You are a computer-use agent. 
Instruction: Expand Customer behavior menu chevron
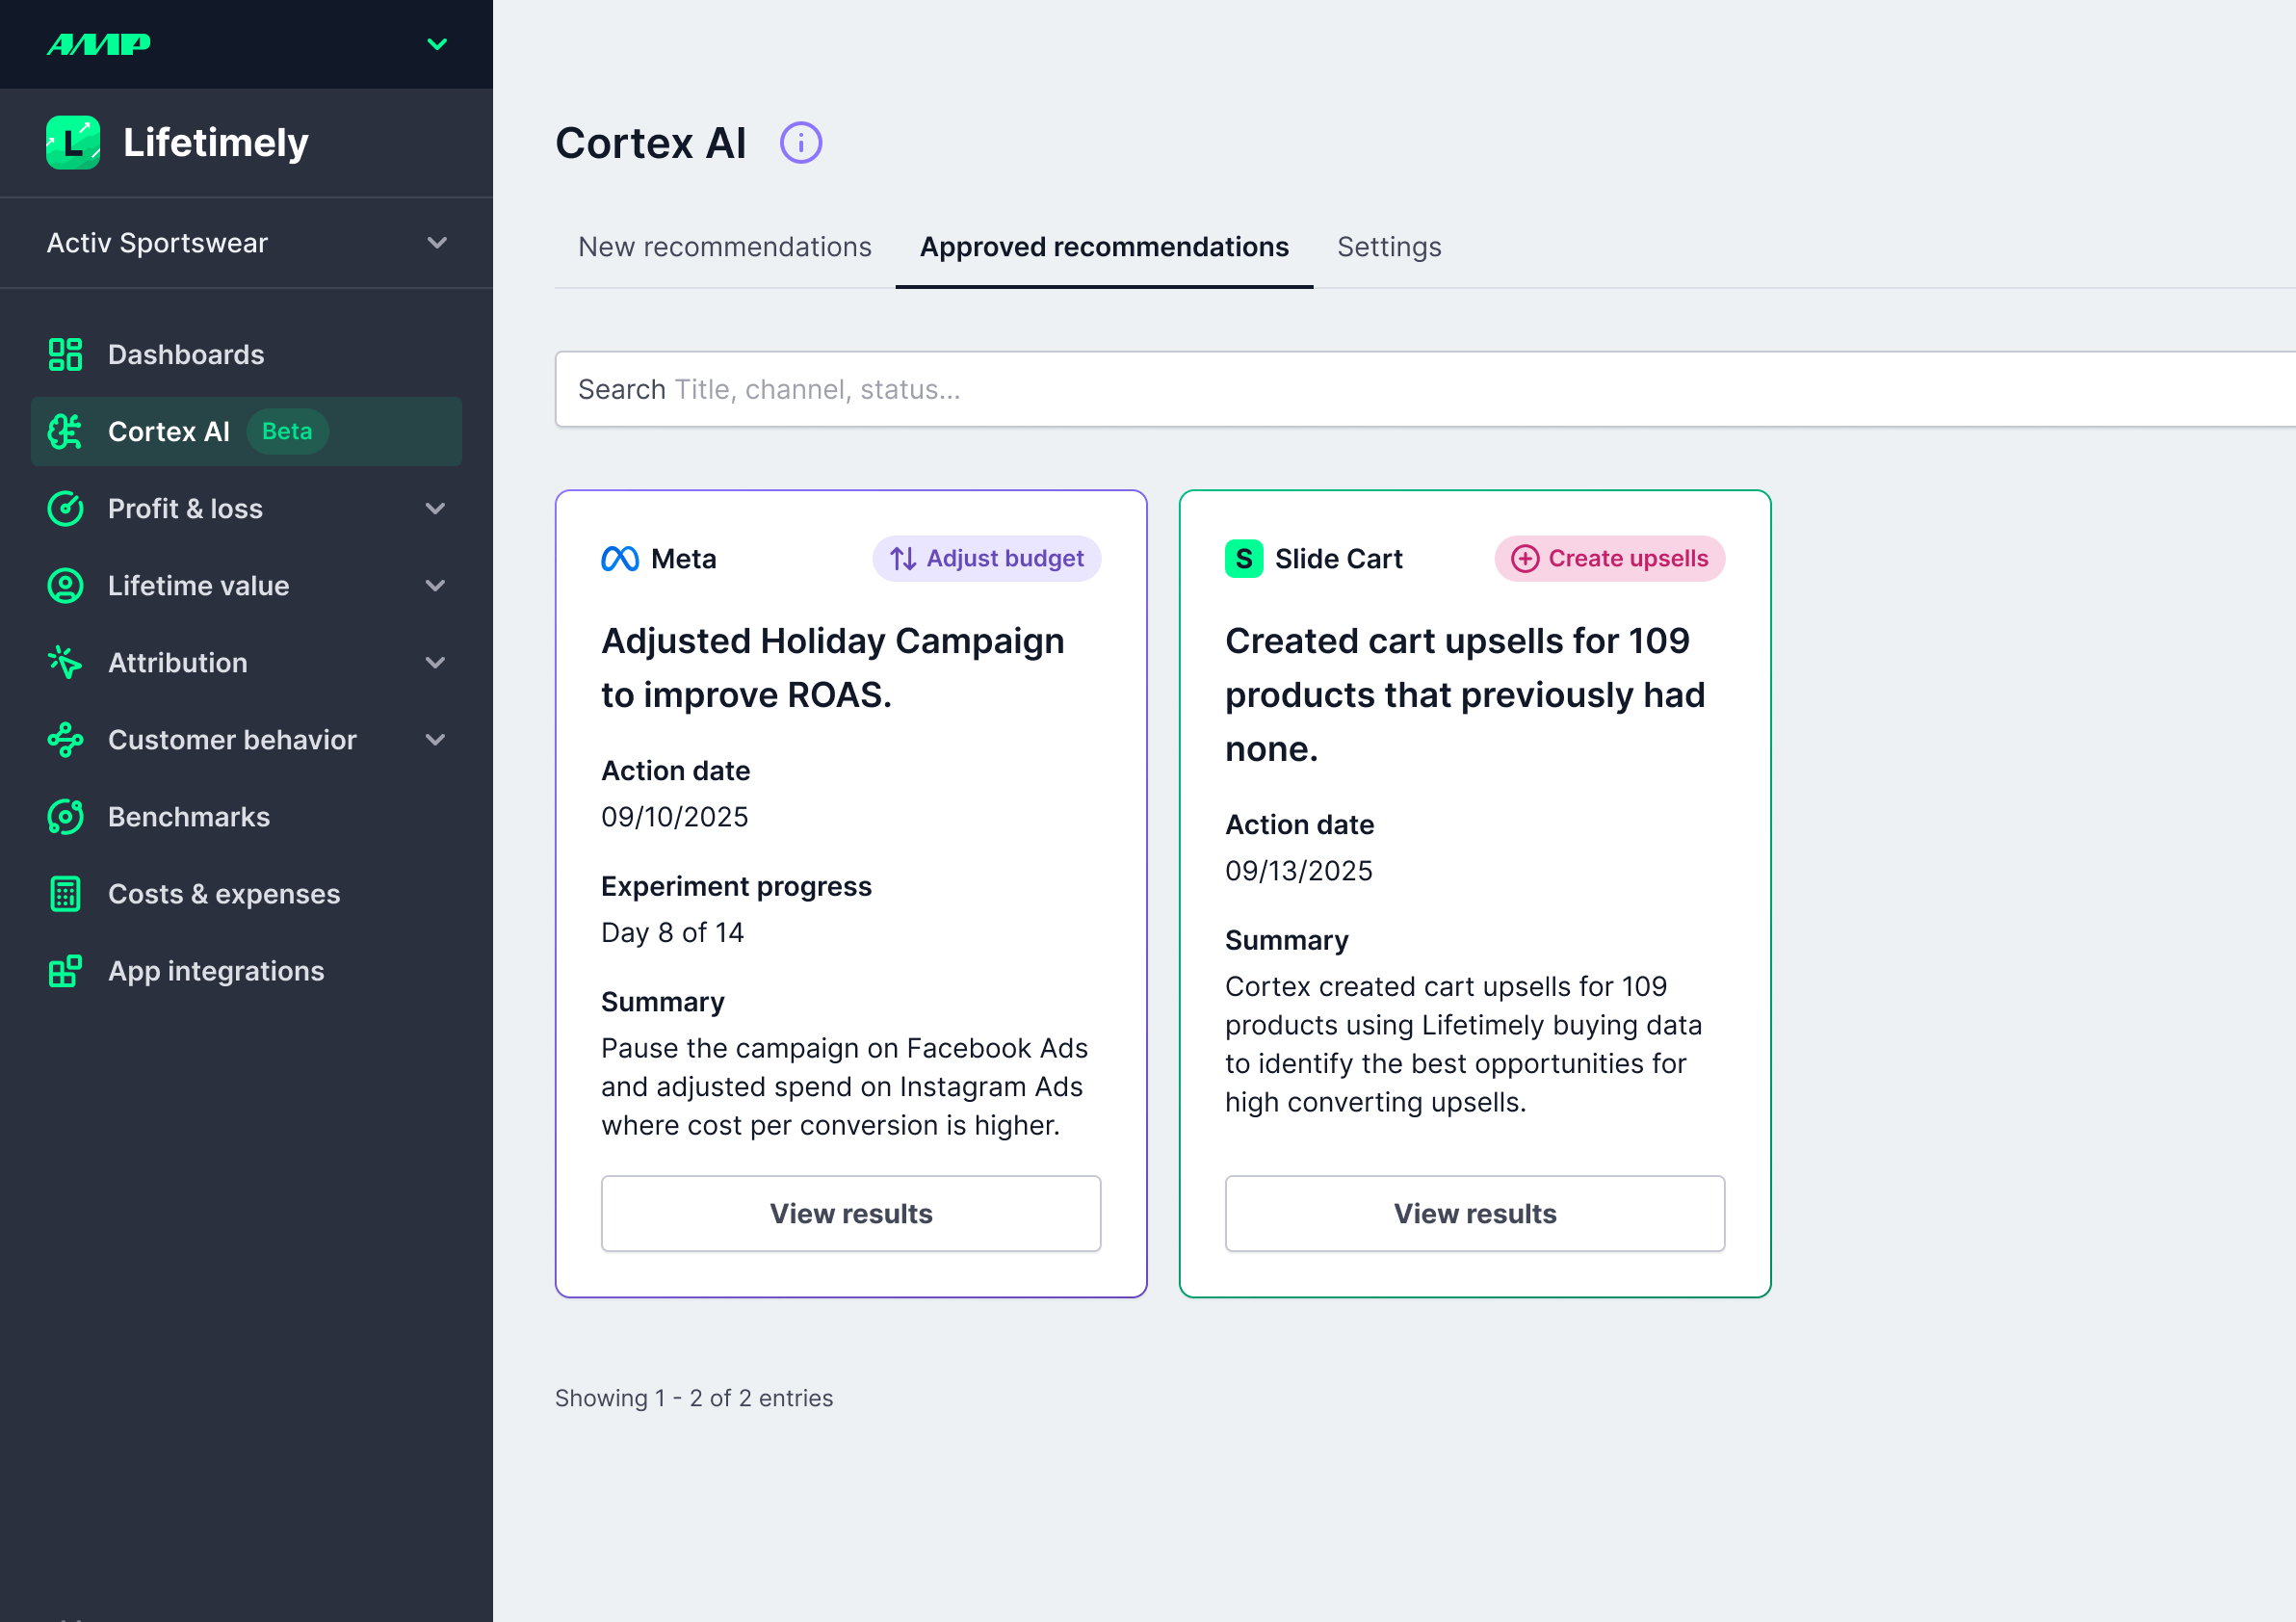click(435, 740)
